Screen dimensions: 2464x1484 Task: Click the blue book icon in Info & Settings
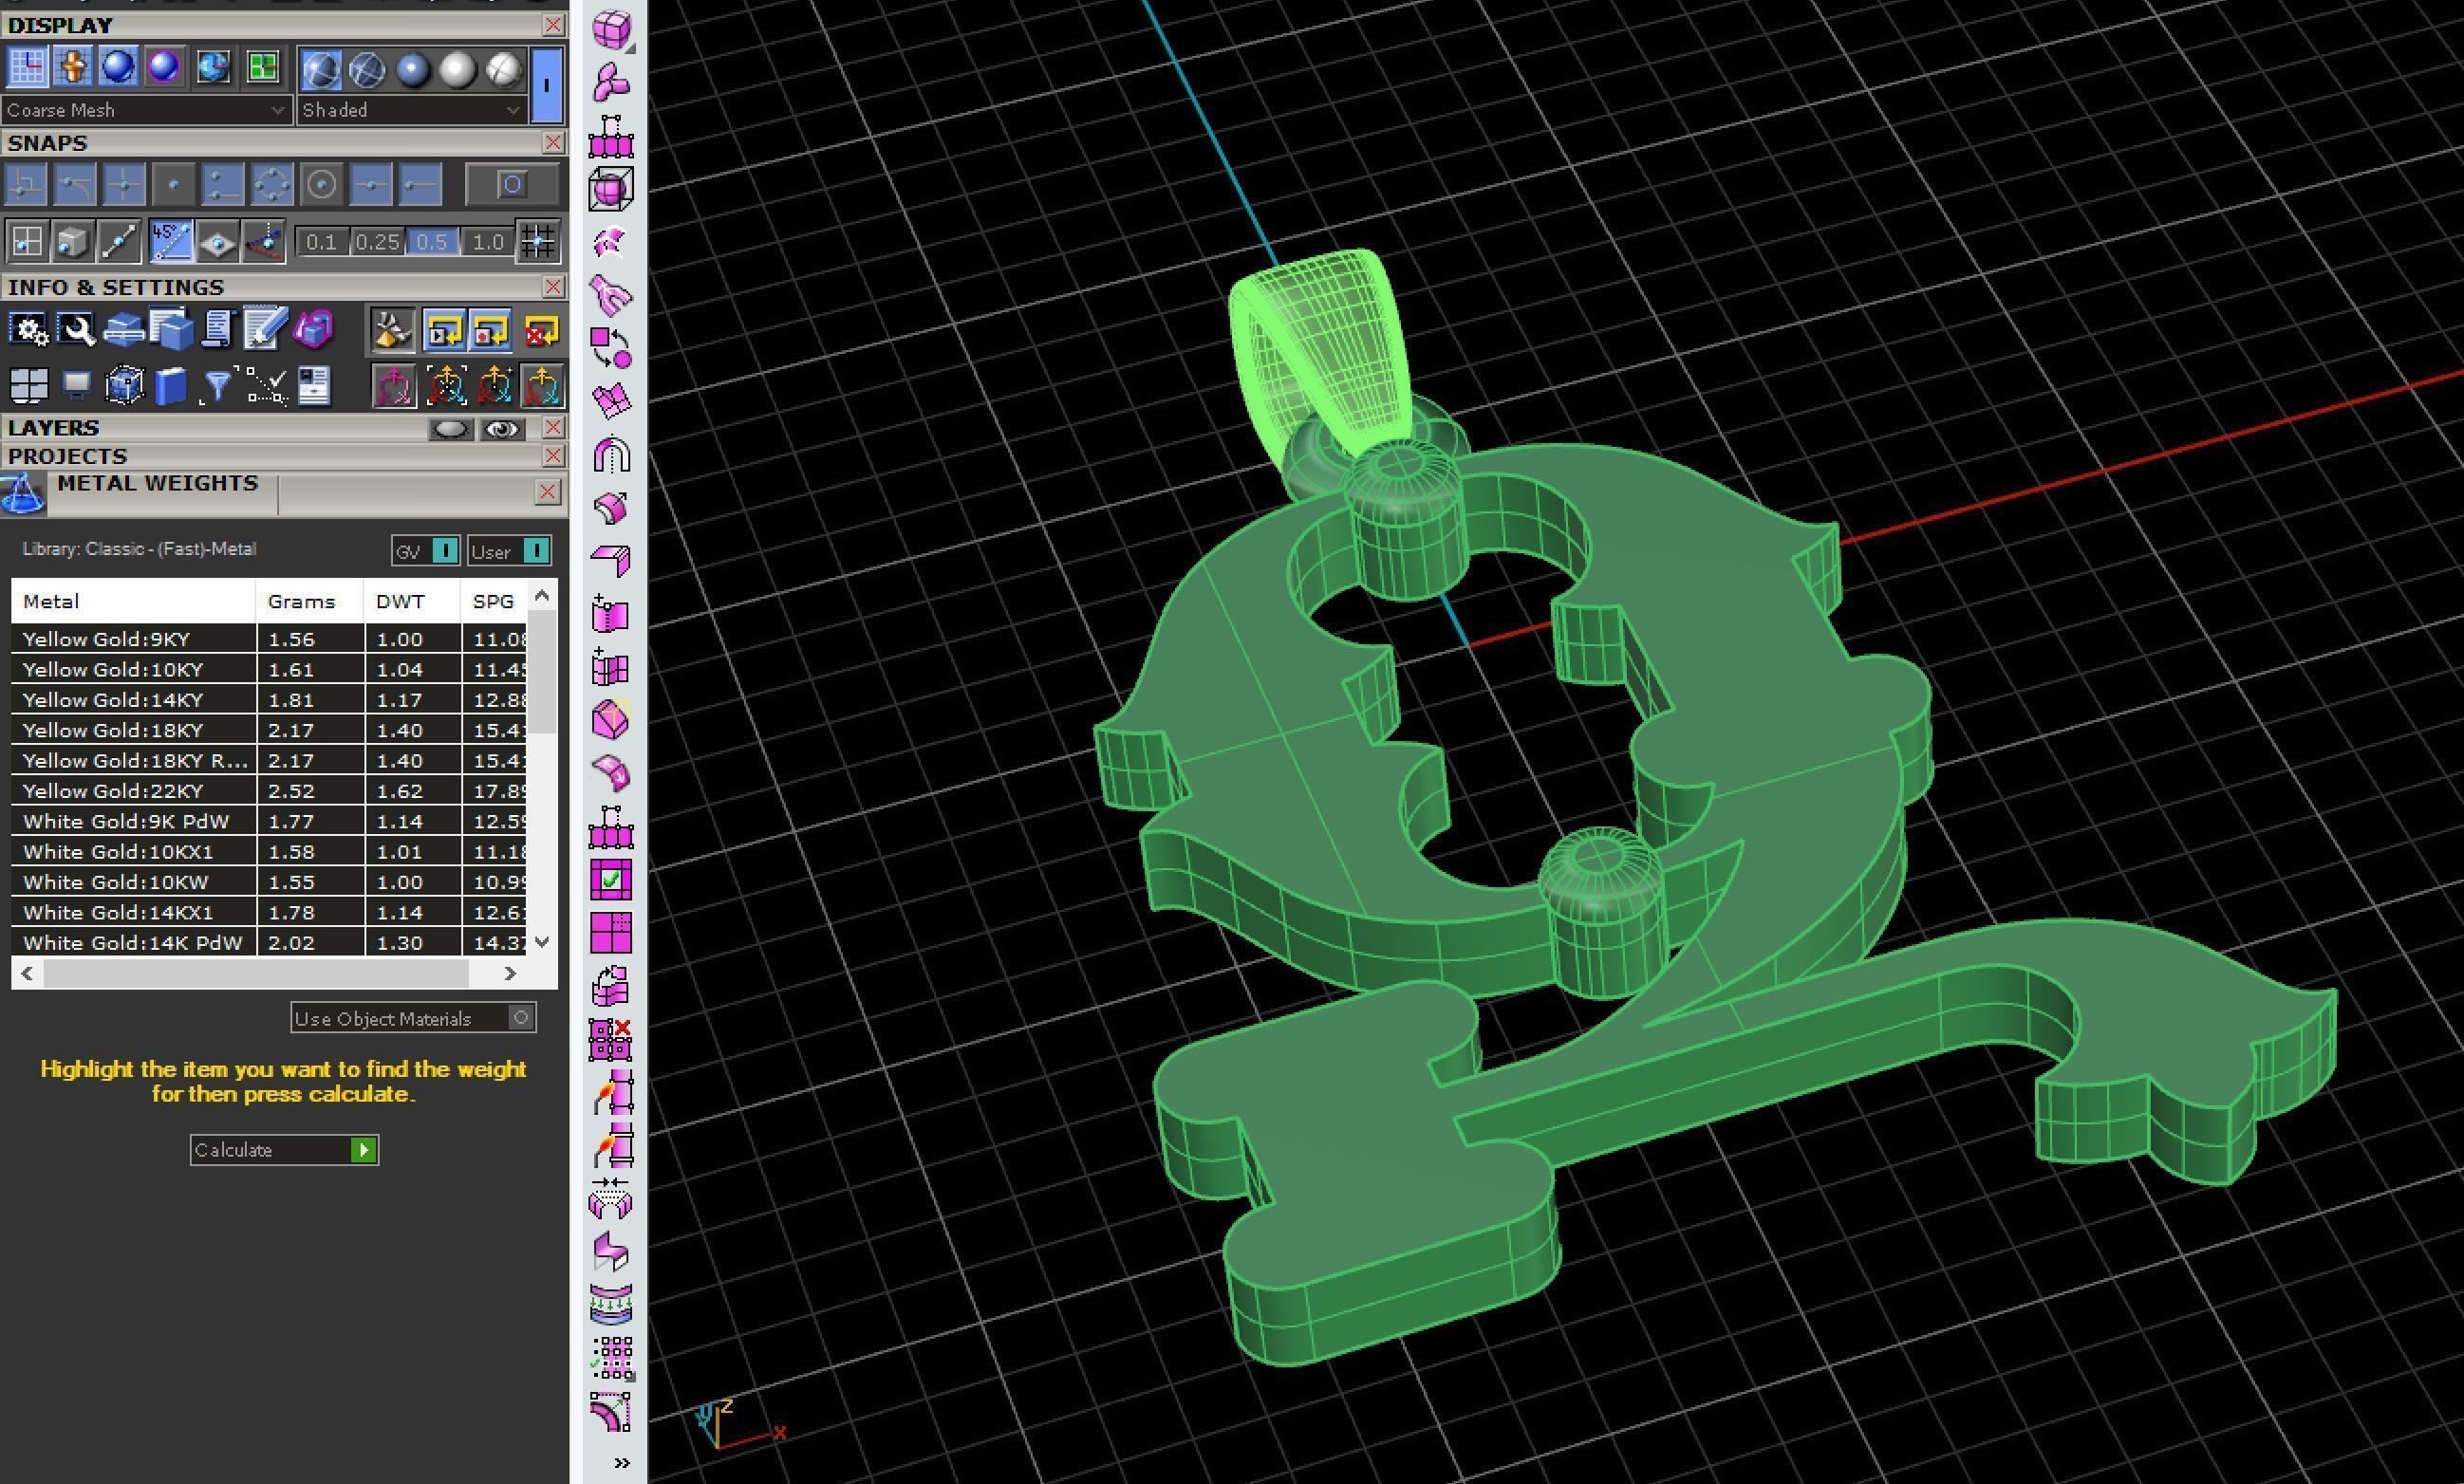pyautogui.click(x=171, y=386)
